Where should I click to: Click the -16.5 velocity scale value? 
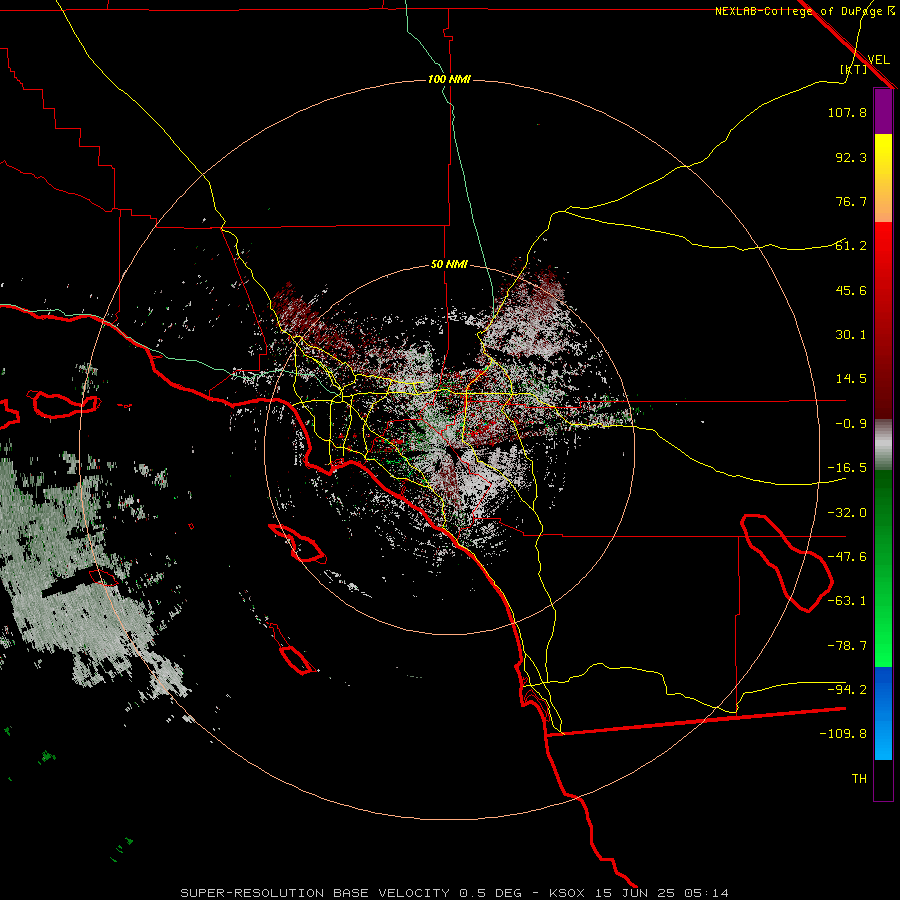pos(847,468)
